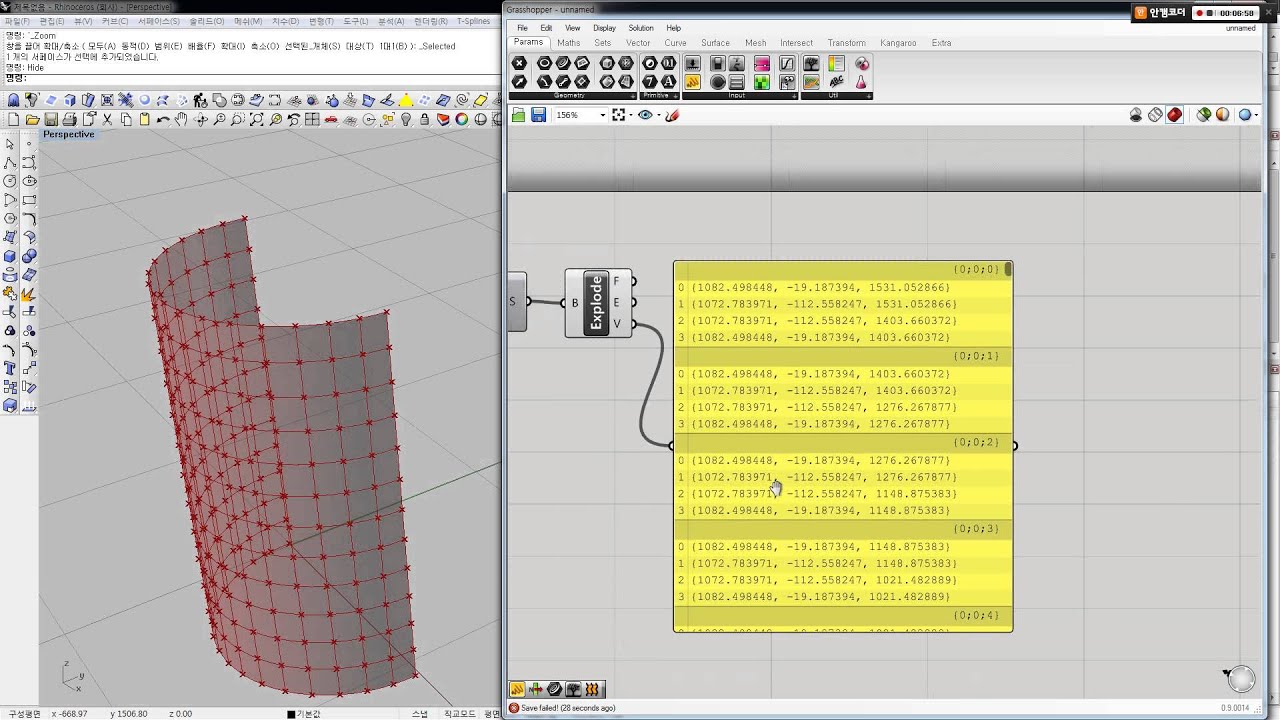
Task: Select the pink flask icon in Util group
Action: [x=861, y=82]
